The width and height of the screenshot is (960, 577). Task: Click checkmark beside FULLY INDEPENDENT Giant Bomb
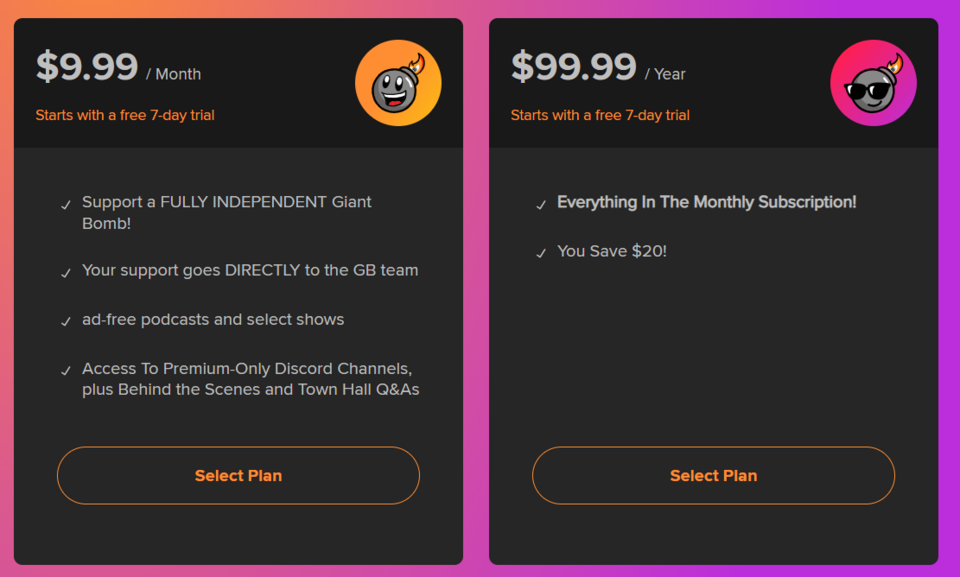66,205
